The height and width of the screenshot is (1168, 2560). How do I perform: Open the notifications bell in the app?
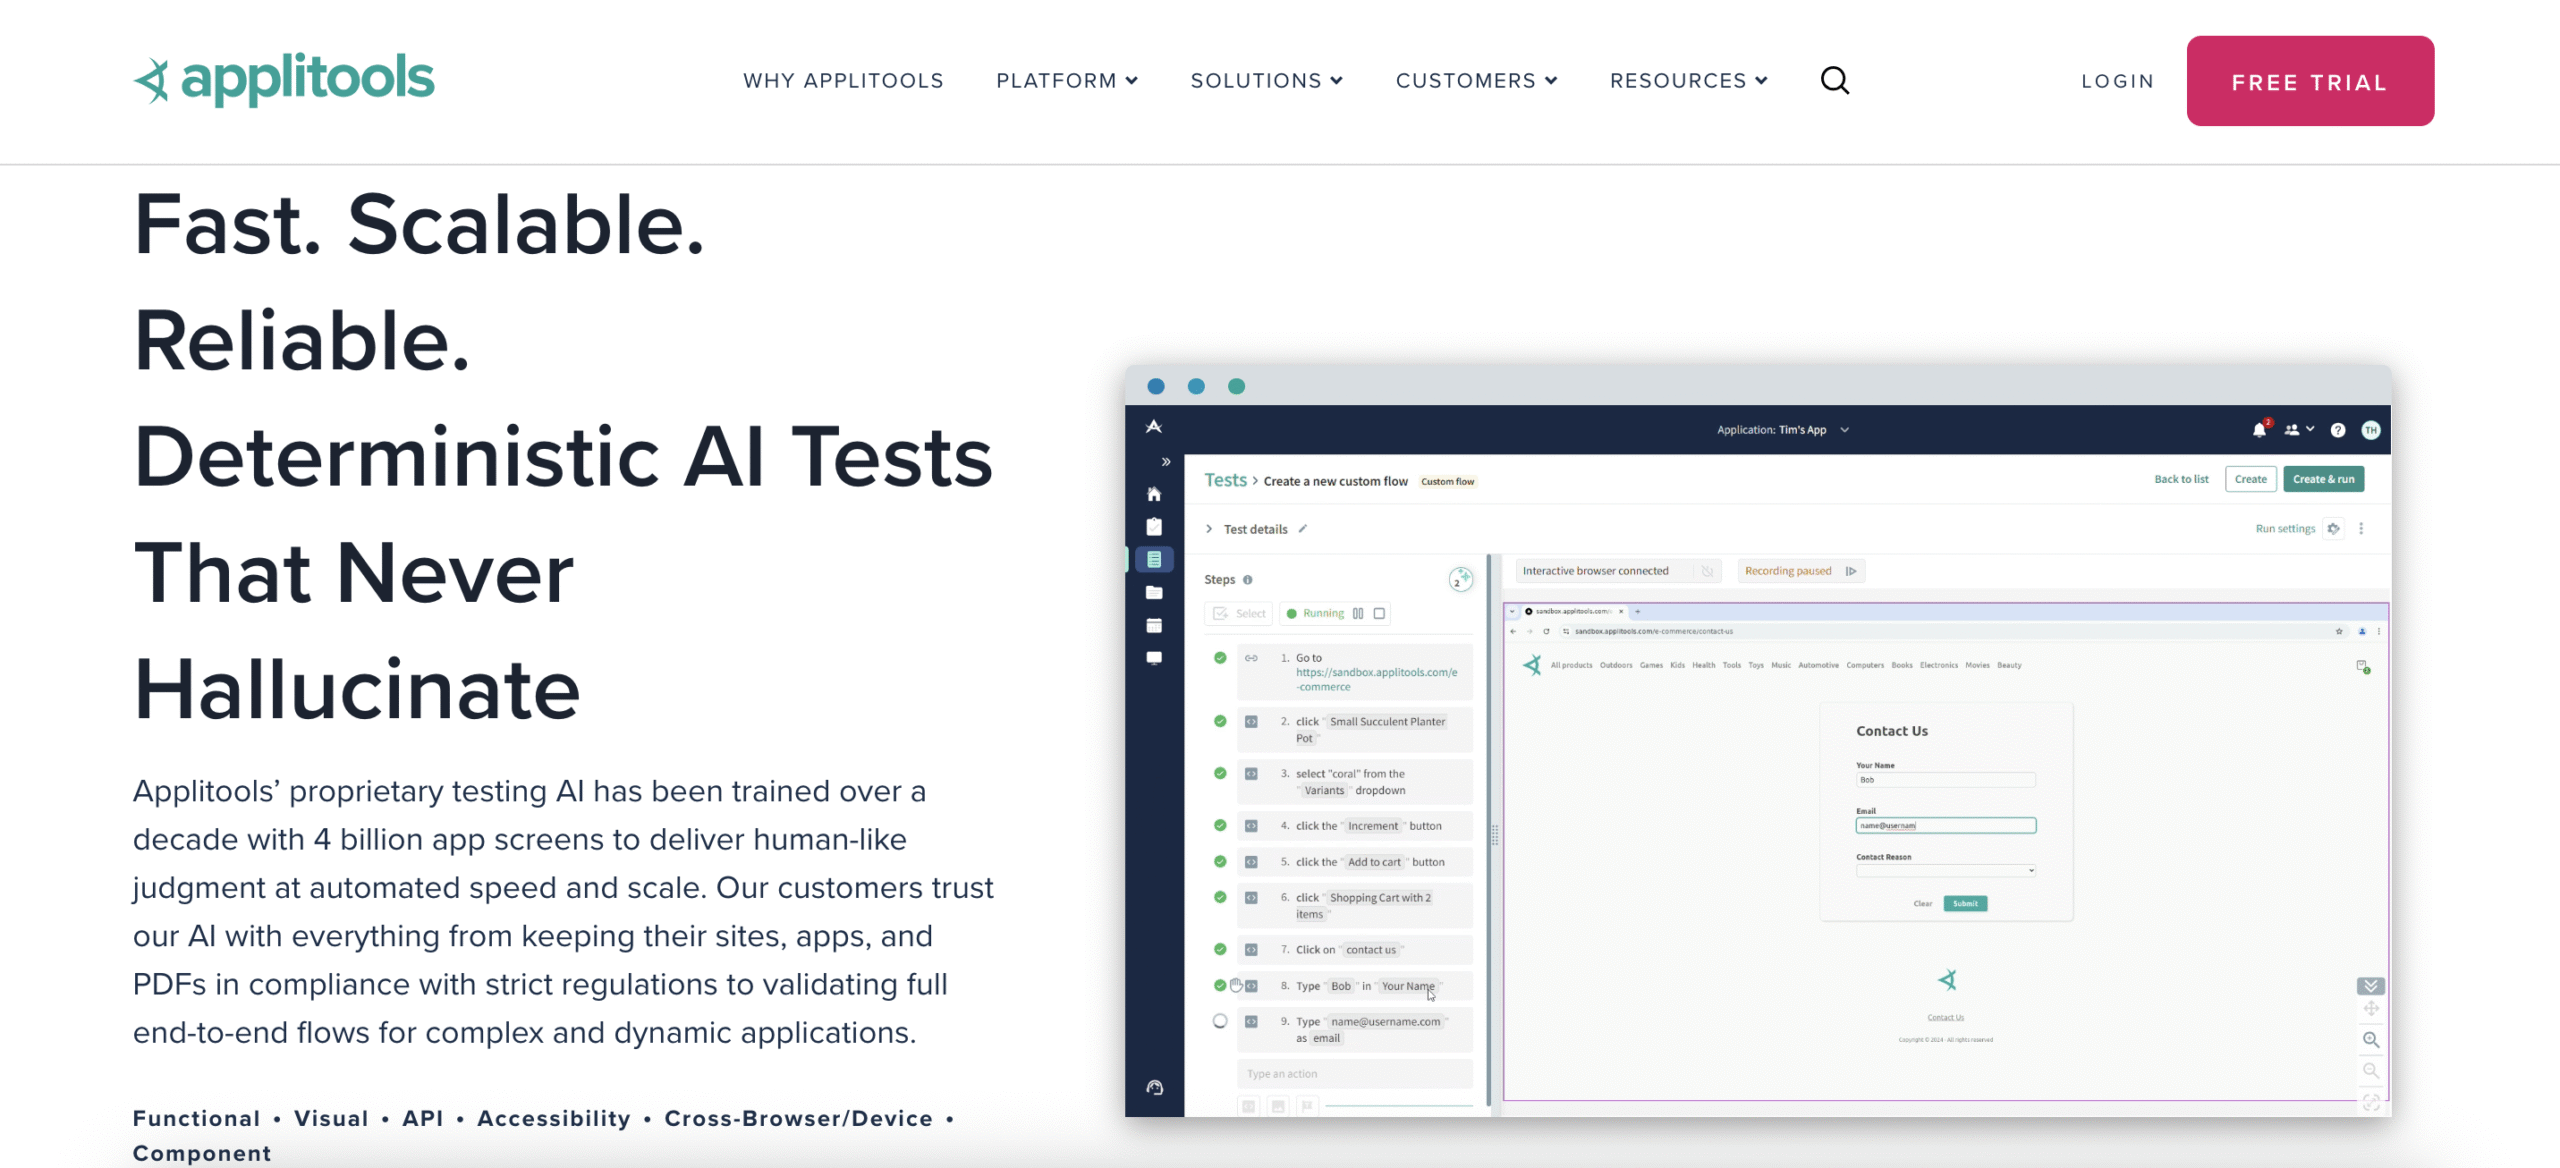pyautogui.click(x=2259, y=430)
